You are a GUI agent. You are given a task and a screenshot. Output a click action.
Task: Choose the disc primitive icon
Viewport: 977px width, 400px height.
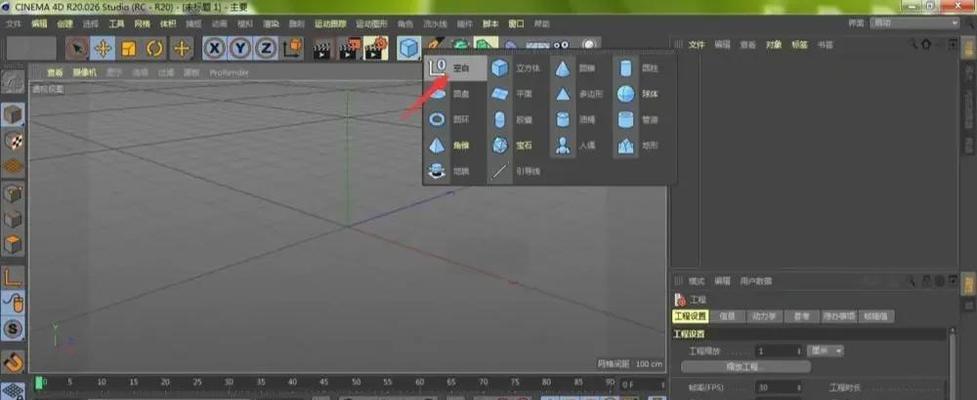click(x=437, y=93)
